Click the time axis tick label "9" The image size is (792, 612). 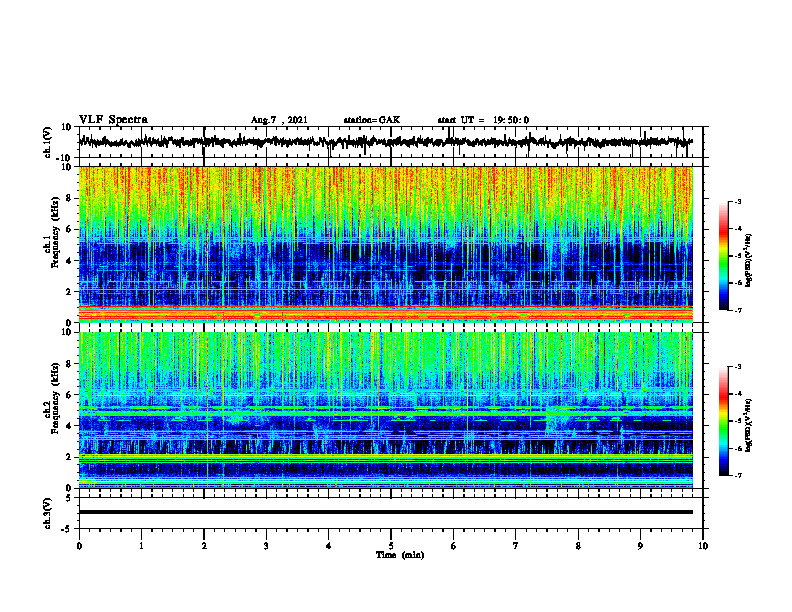coord(640,546)
